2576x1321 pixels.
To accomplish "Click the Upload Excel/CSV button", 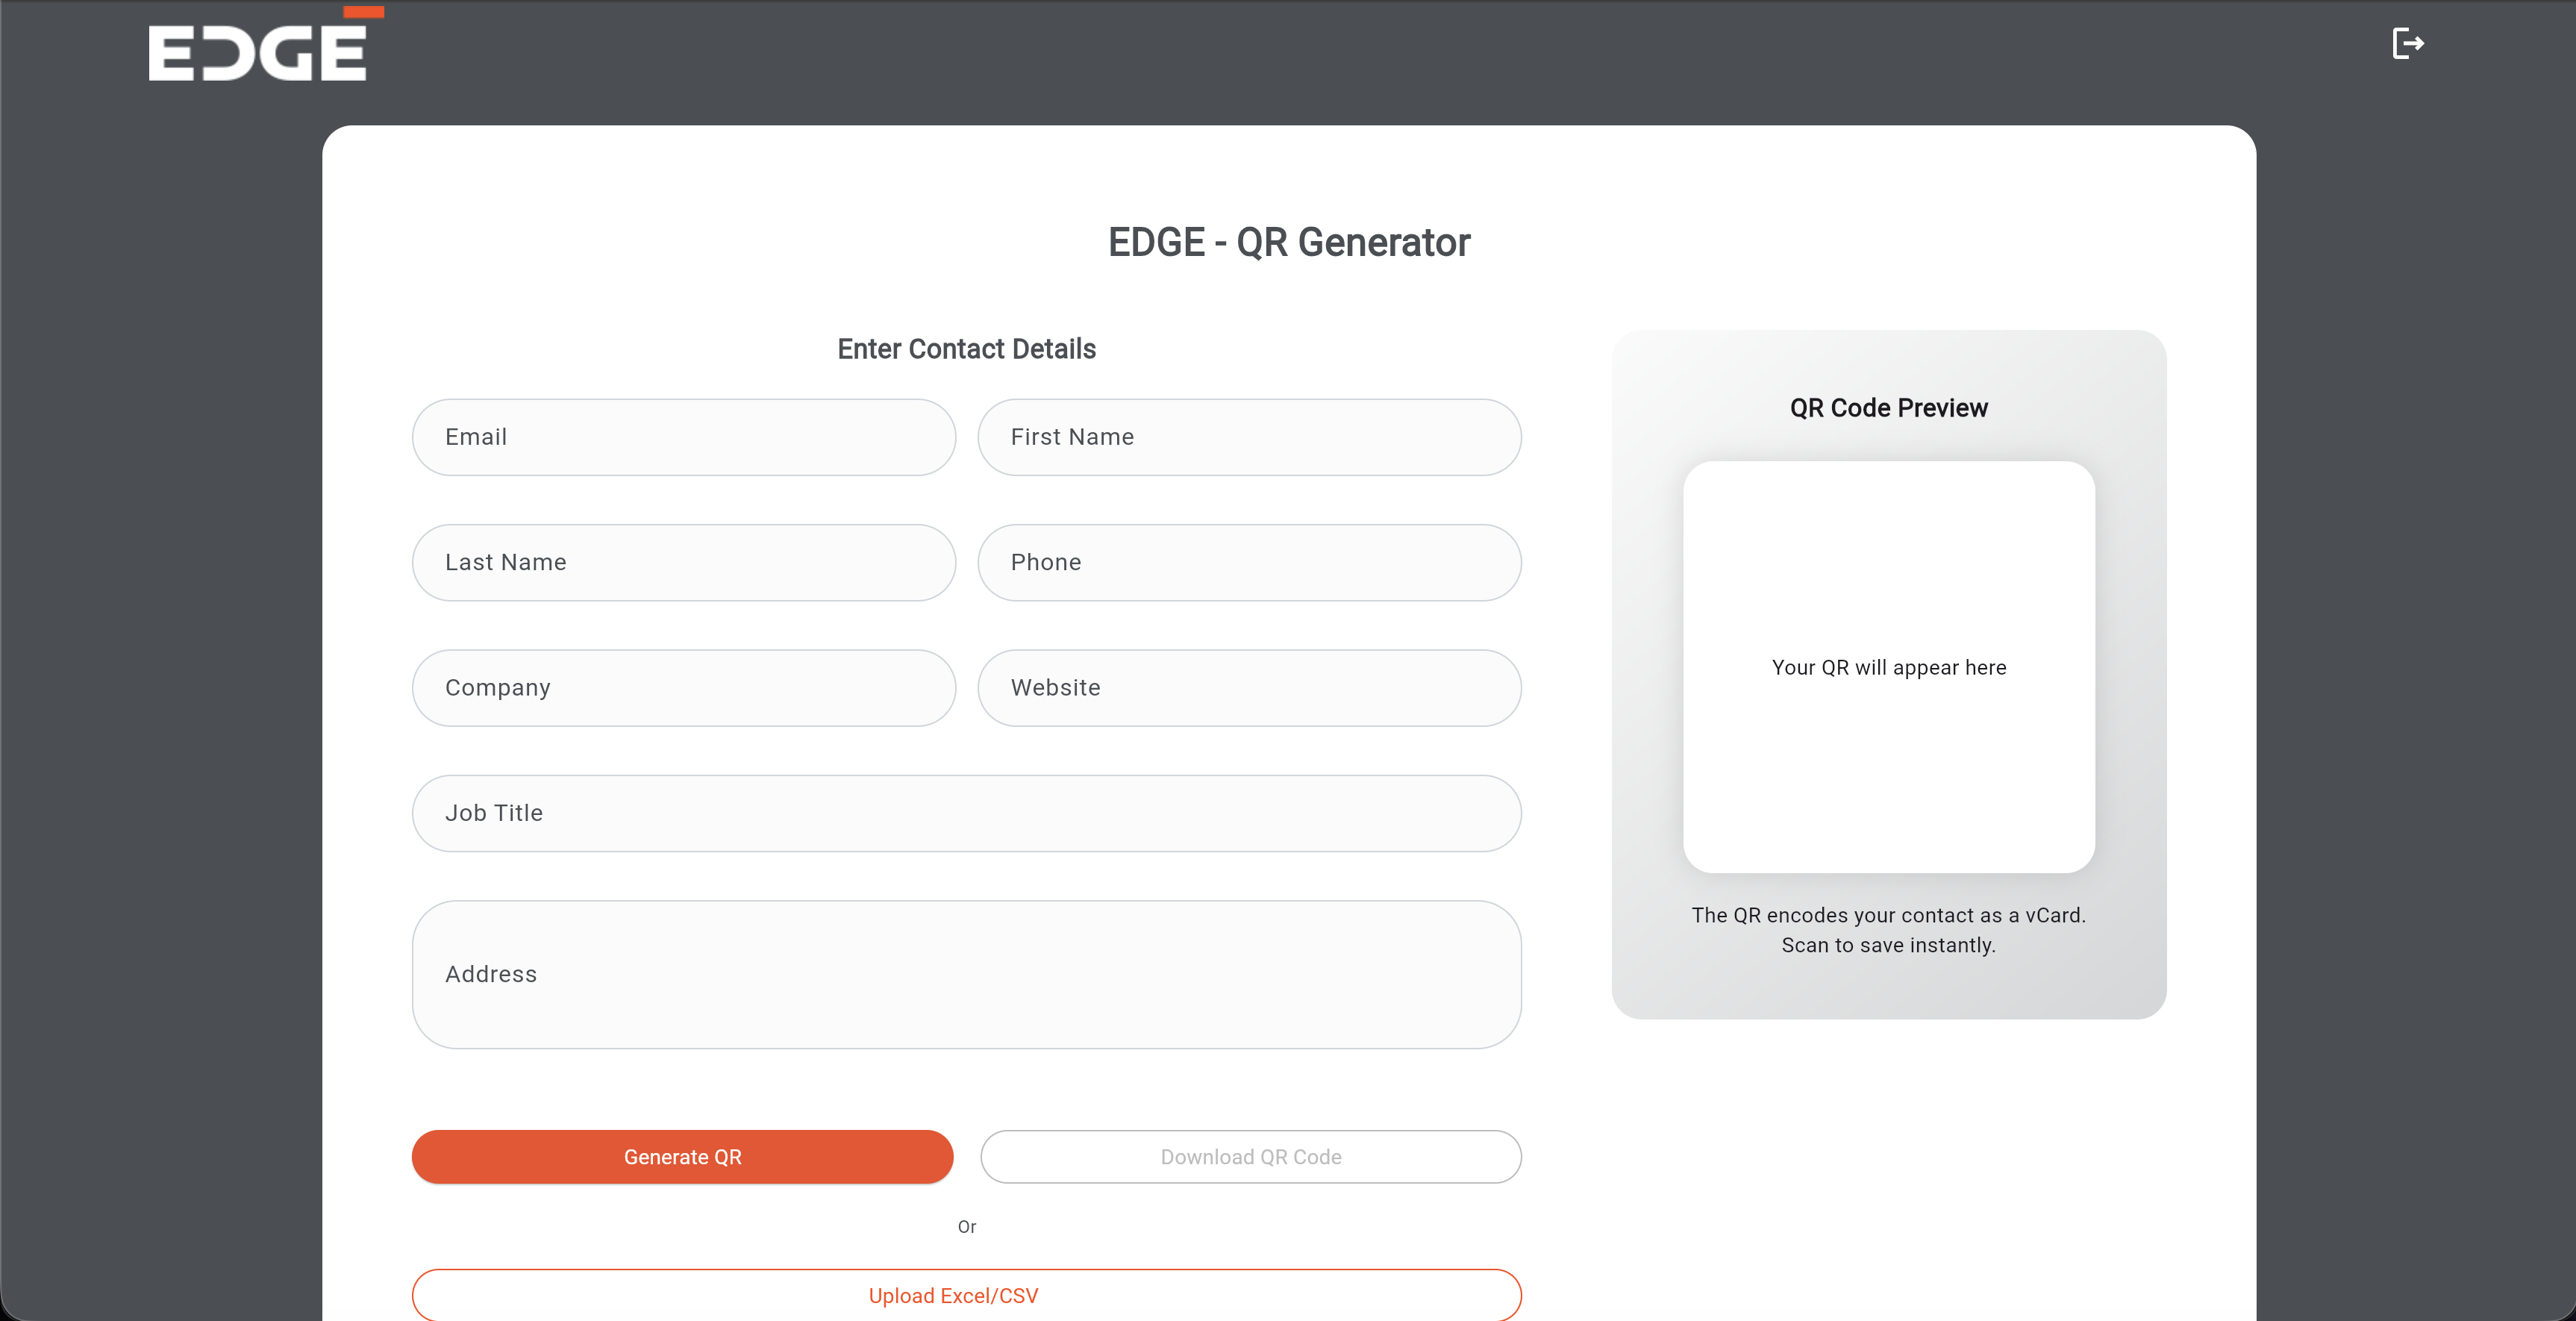I will [966, 1295].
